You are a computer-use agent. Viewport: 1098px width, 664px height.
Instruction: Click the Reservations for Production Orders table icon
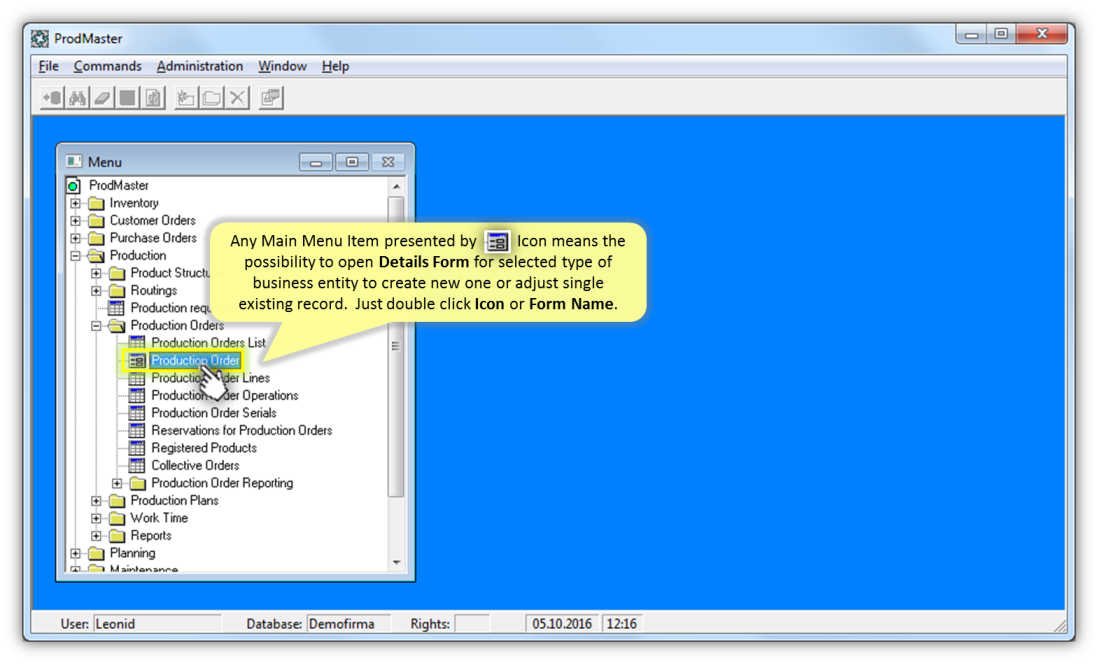coord(137,431)
